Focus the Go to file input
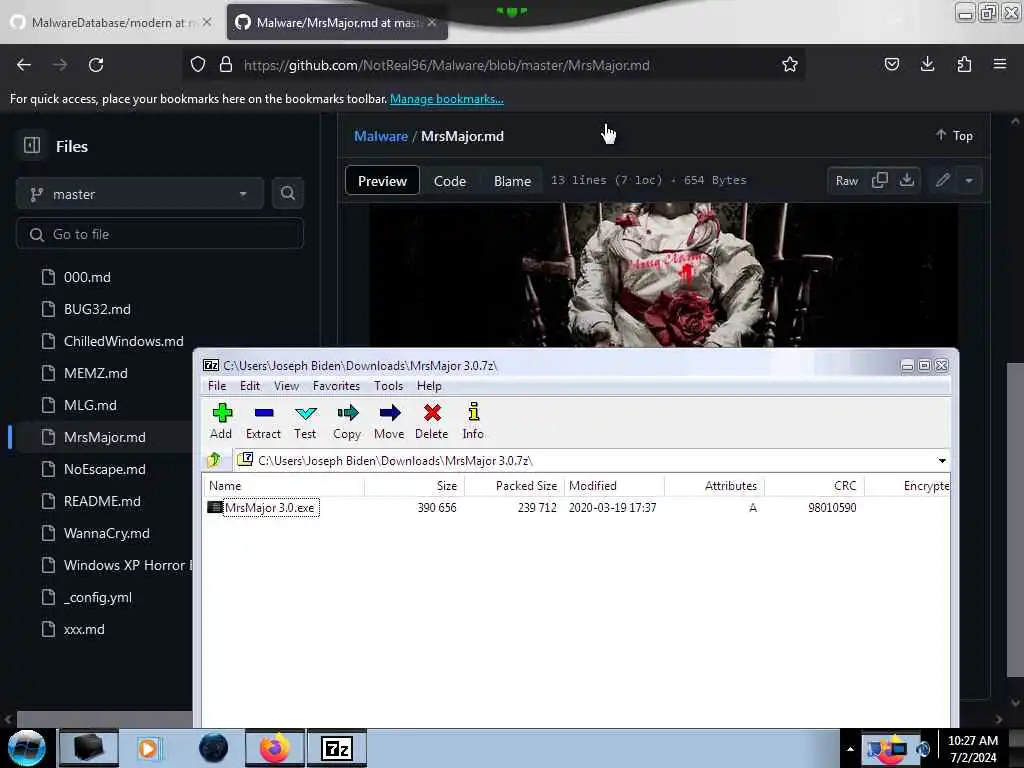Image resolution: width=1024 pixels, height=768 pixels. point(159,234)
